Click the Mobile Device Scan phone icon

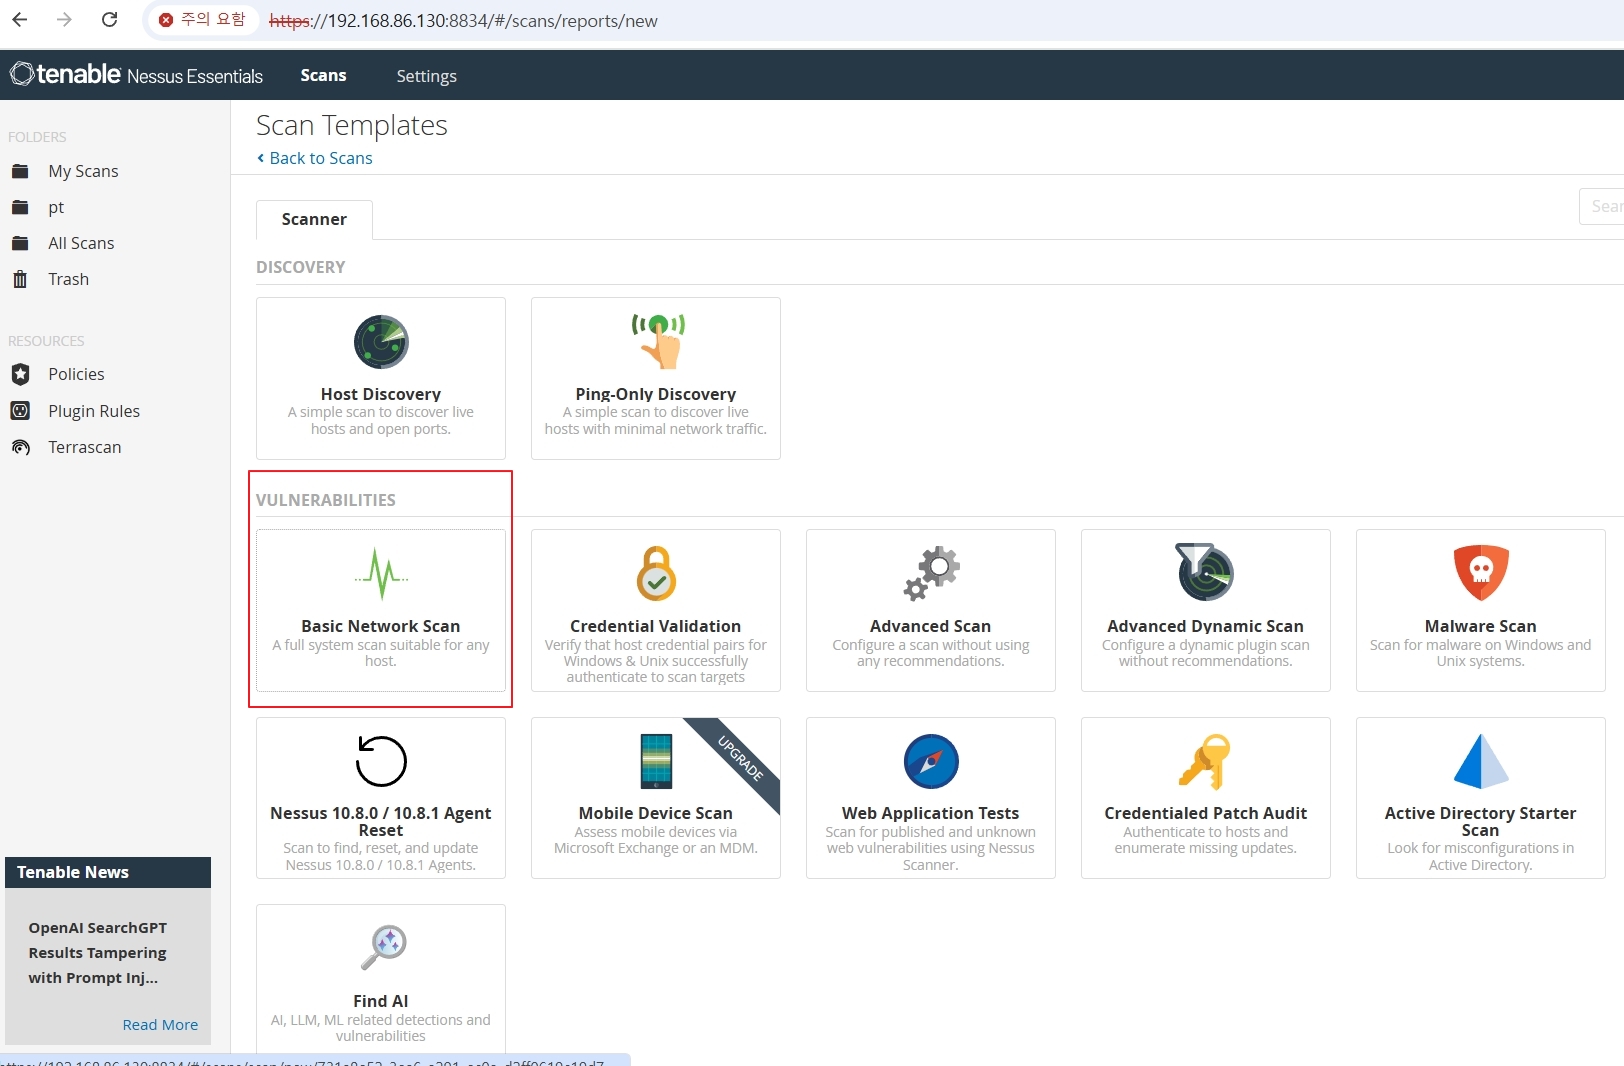coord(656,761)
